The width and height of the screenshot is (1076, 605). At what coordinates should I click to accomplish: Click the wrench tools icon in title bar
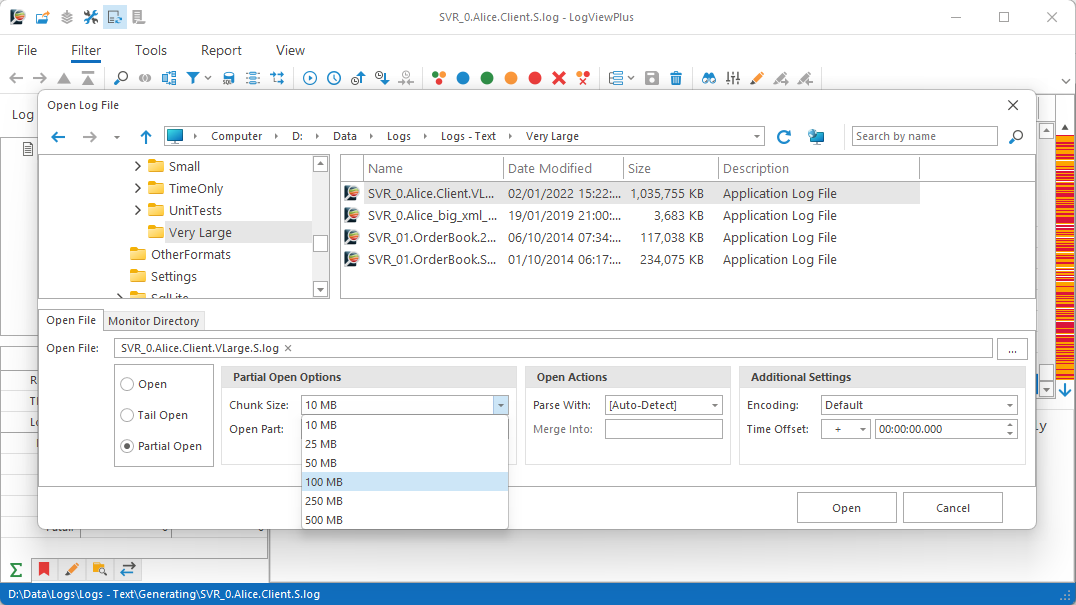pos(91,17)
